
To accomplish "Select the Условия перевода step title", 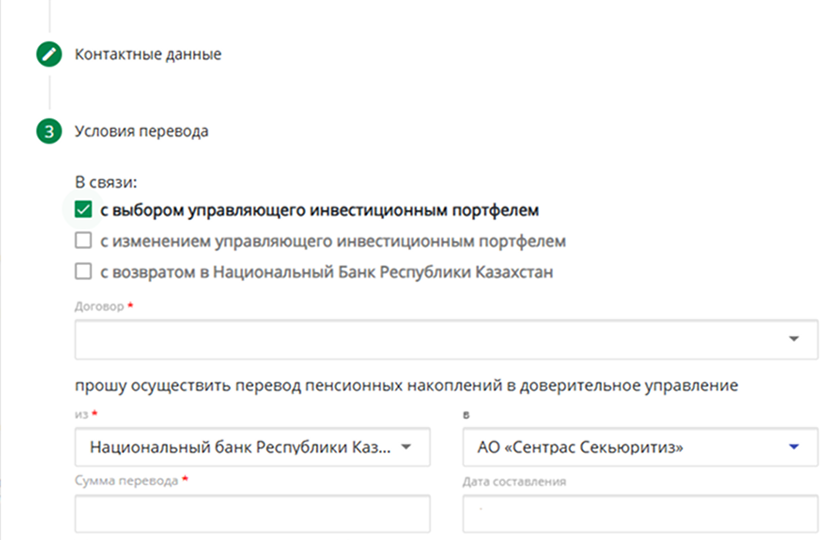I will pyautogui.click(x=142, y=131).
